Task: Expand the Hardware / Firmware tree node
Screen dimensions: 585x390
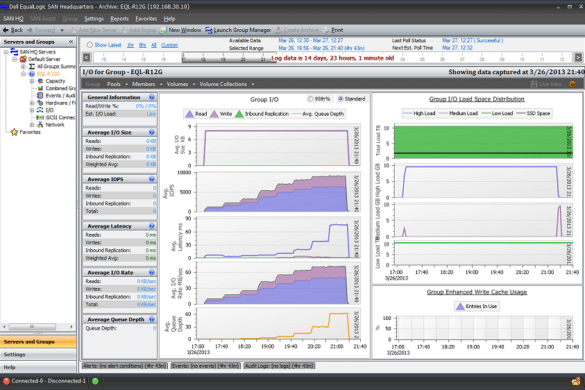Action: (32, 103)
